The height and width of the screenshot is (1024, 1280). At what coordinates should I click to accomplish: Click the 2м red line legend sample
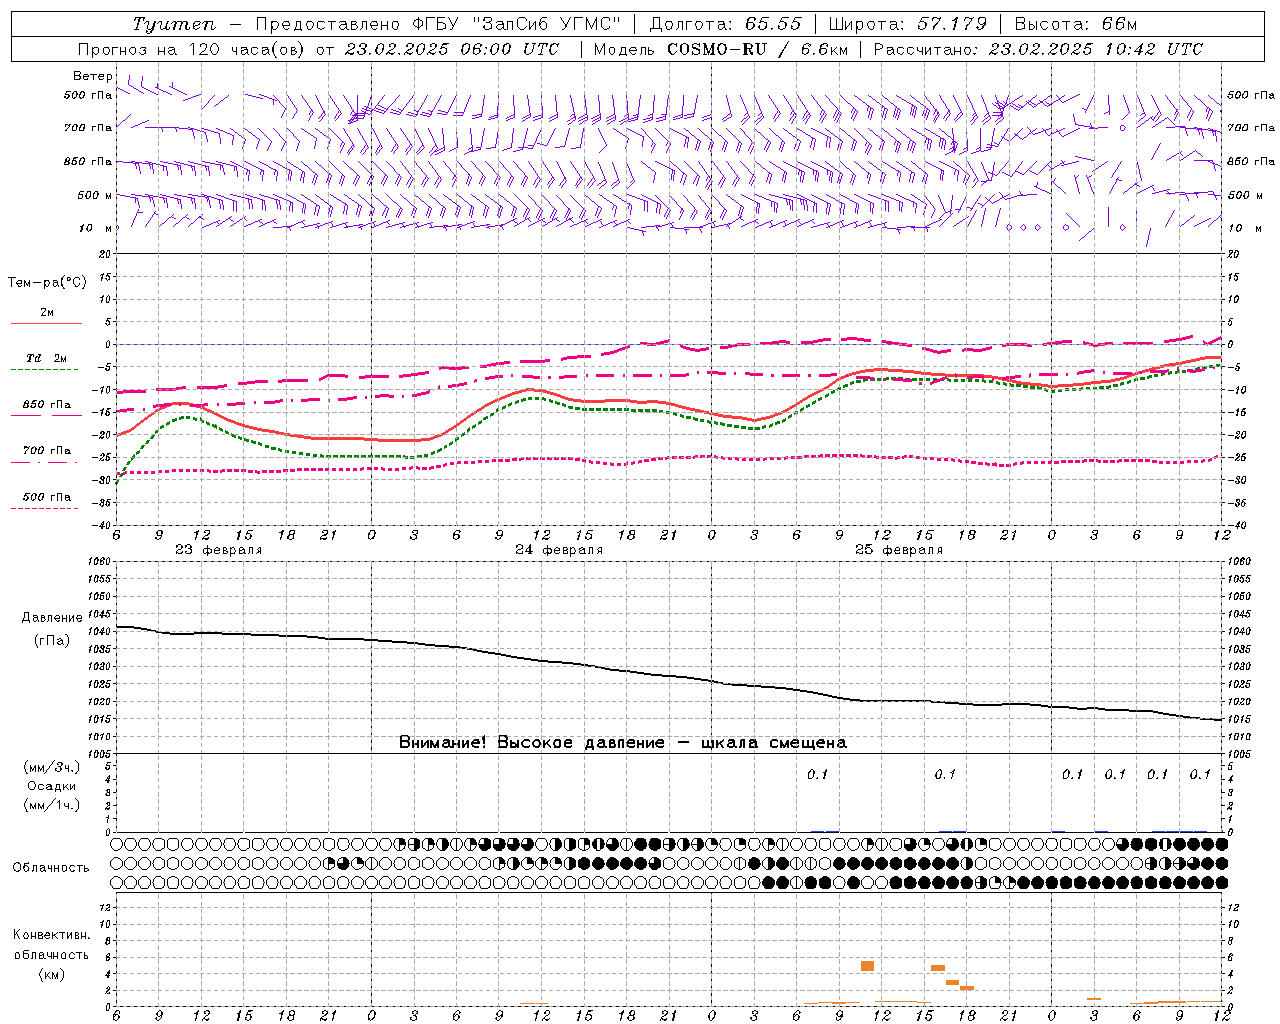pos(46,323)
